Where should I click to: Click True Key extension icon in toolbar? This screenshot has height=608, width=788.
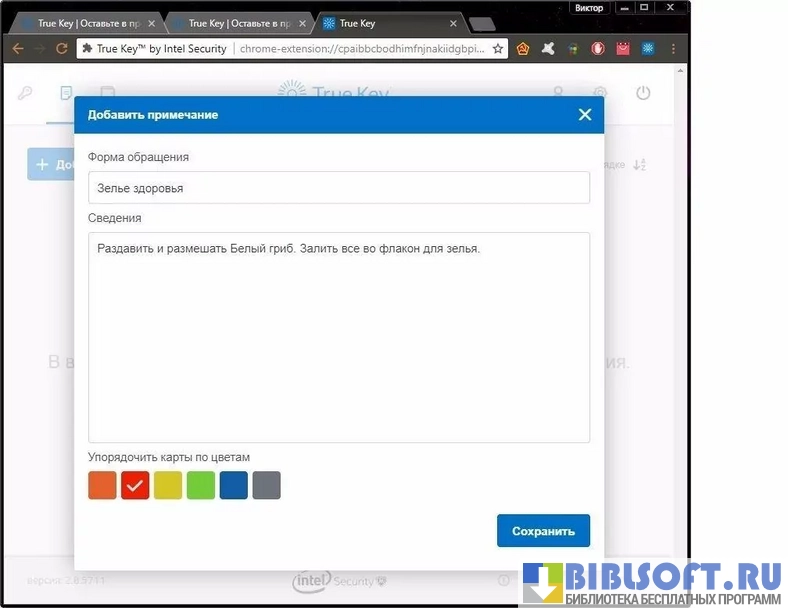pos(648,48)
